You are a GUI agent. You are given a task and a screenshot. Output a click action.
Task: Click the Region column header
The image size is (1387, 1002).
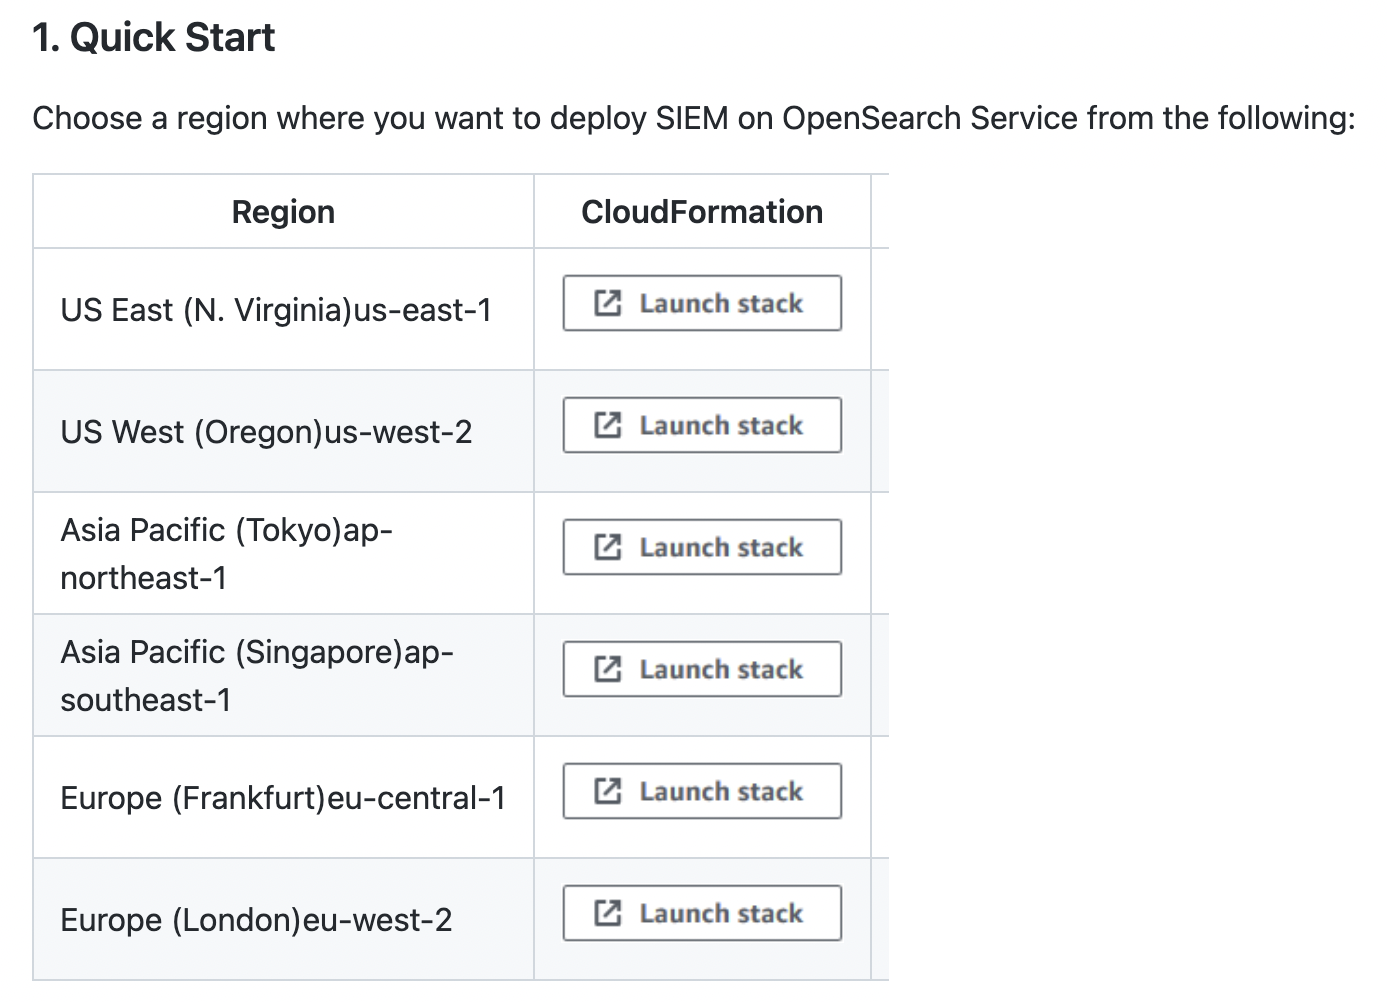coord(283,212)
